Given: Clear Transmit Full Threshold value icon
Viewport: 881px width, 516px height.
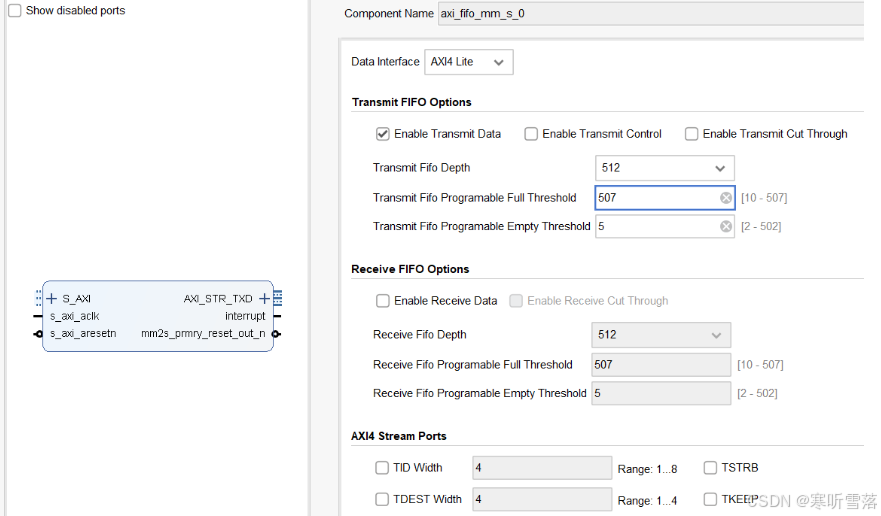Looking at the screenshot, I should pos(726,198).
